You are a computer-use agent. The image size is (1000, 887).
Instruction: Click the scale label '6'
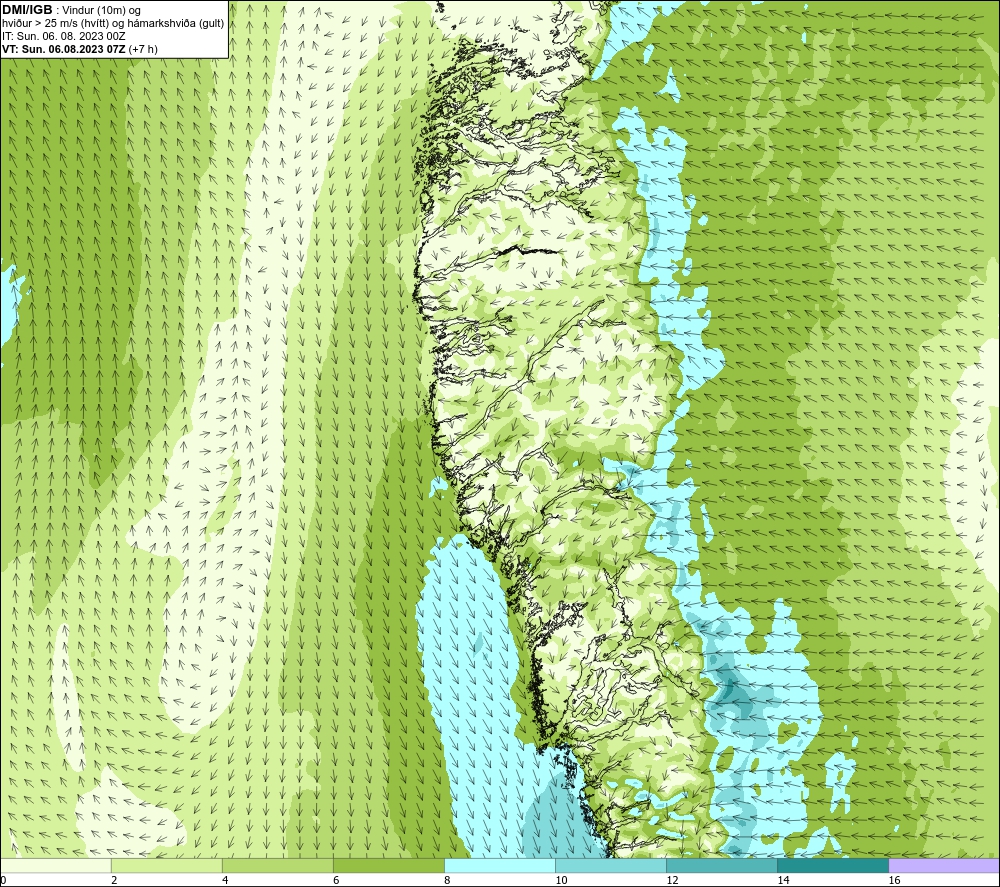(x=336, y=880)
